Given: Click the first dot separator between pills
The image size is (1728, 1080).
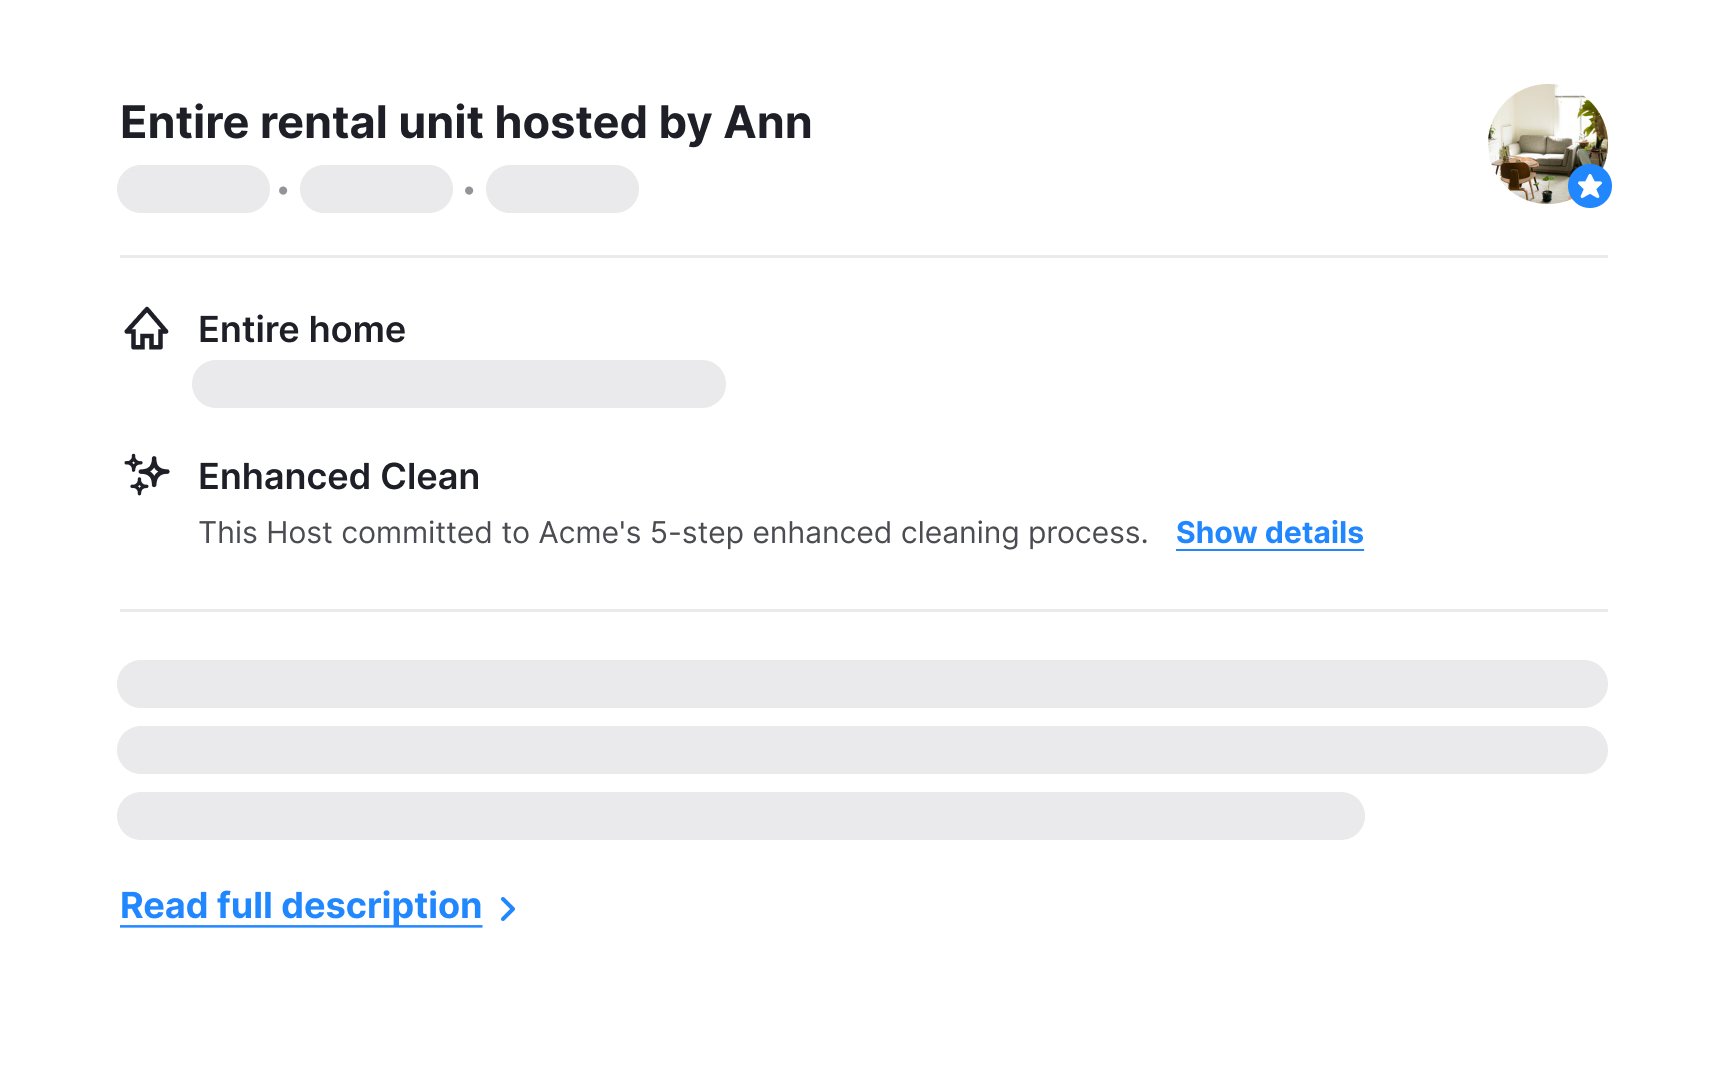Looking at the screenshot, I should coord(284,190).
